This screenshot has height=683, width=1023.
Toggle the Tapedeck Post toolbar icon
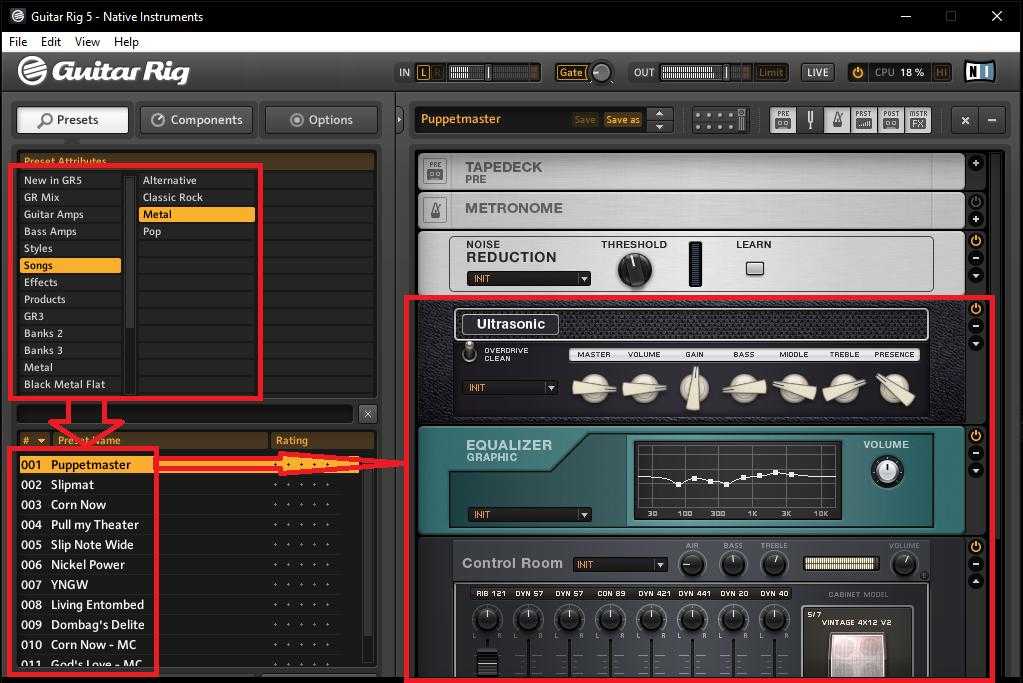pos(891,120)
